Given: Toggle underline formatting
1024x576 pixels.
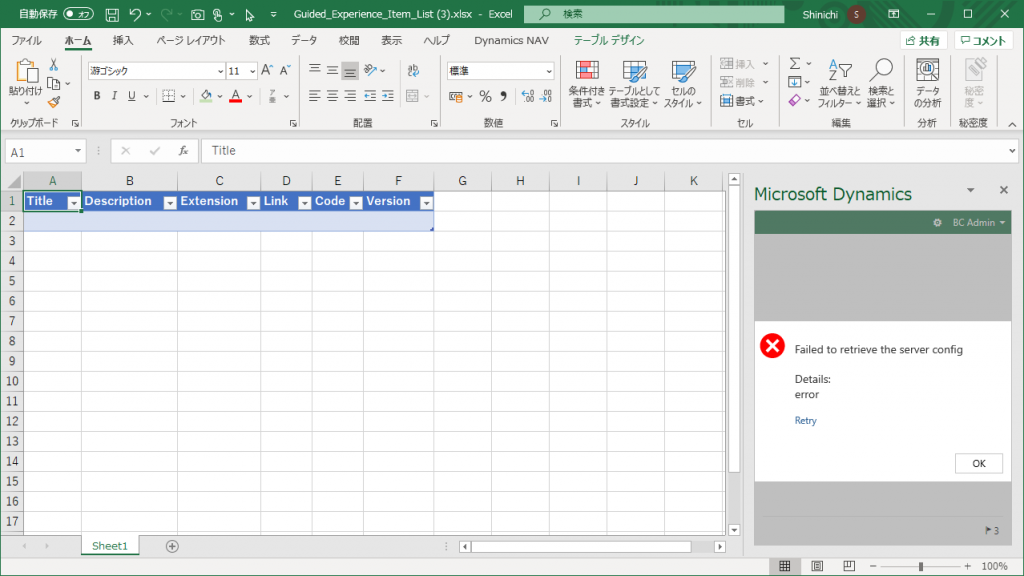Looking at the screenshot, I should [x=132, y=97].
